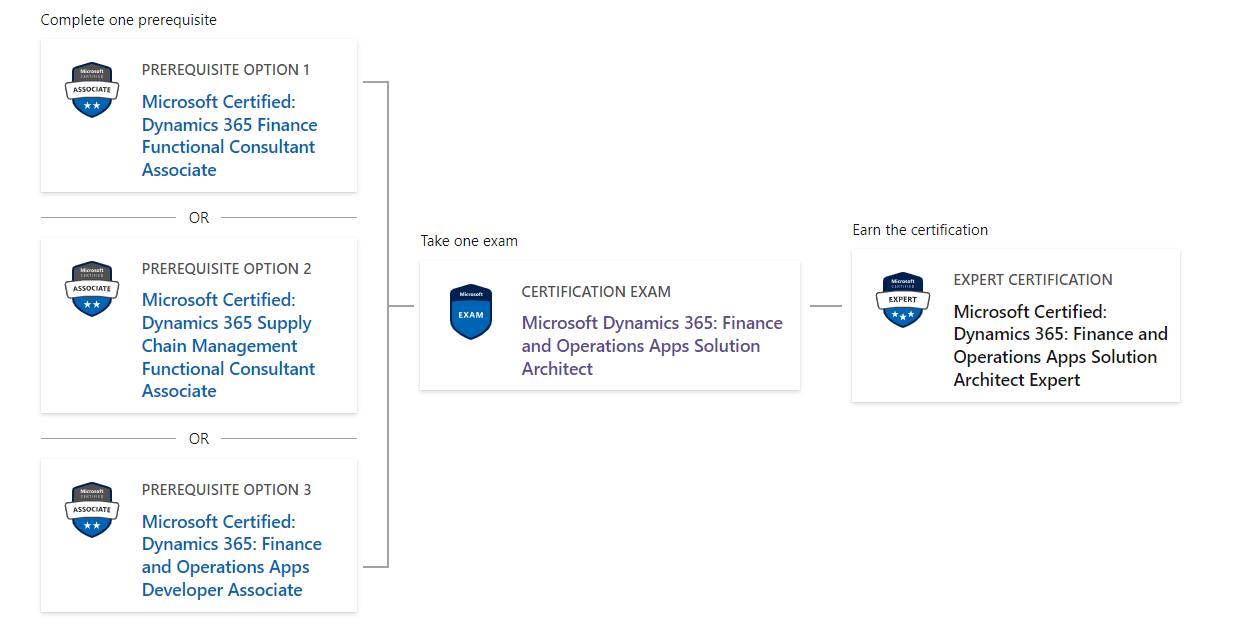Click the Associate badge in Prerequisite Option 1
Screen dimensions: 1242x629
[x=92, y=90]
